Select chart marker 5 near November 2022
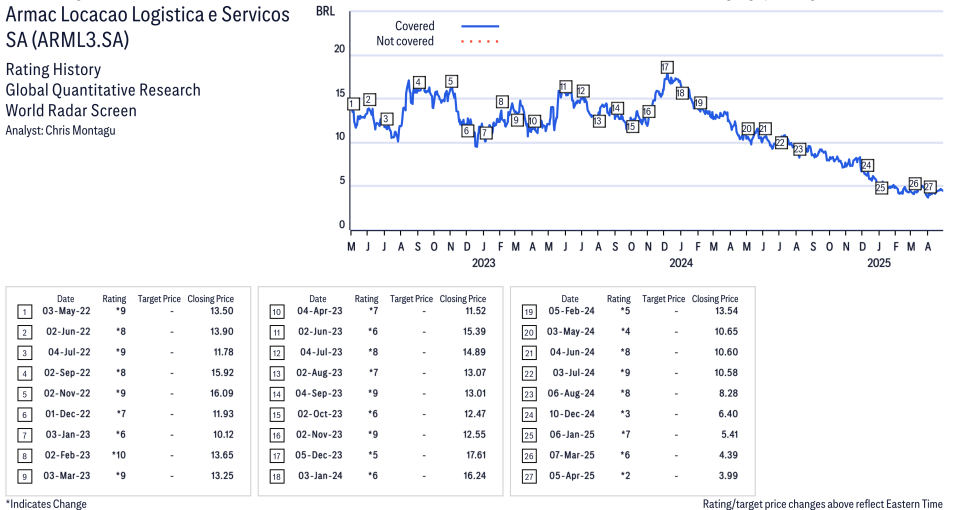 coord(451,82)
